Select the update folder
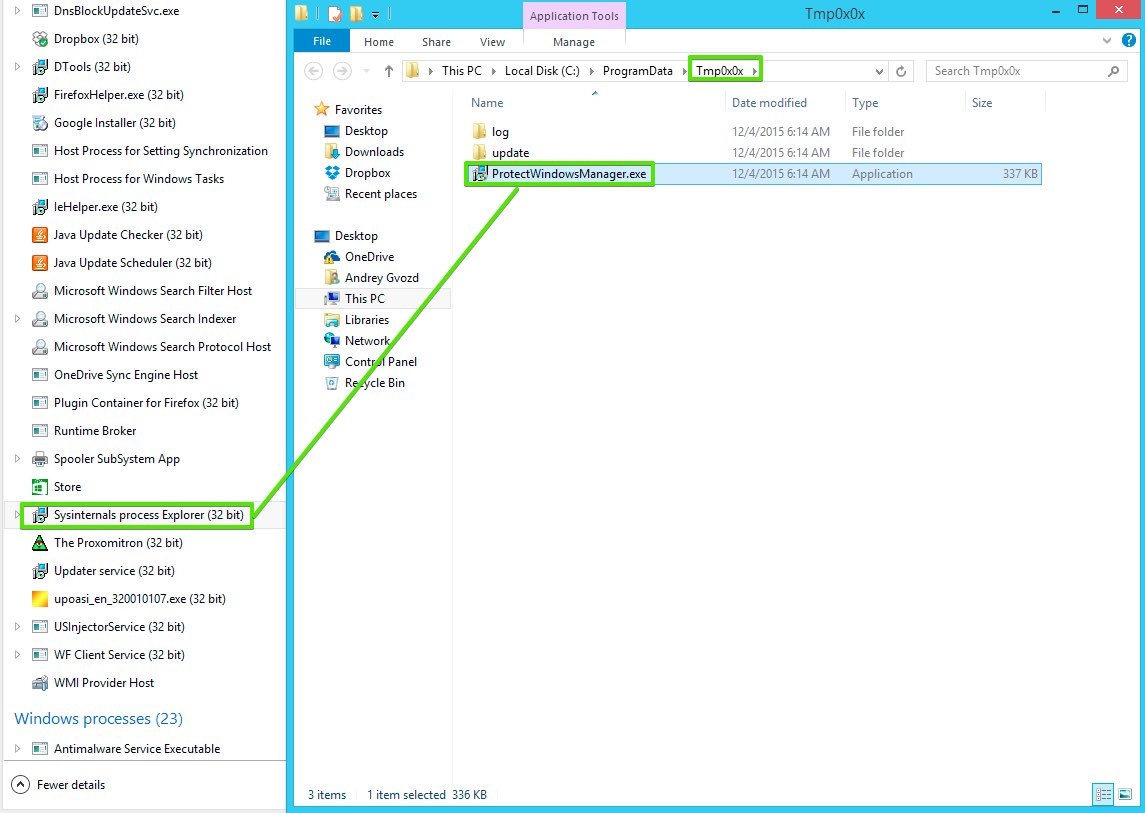The height and width of the screenshot is (813, 1145). coord(510,153)
